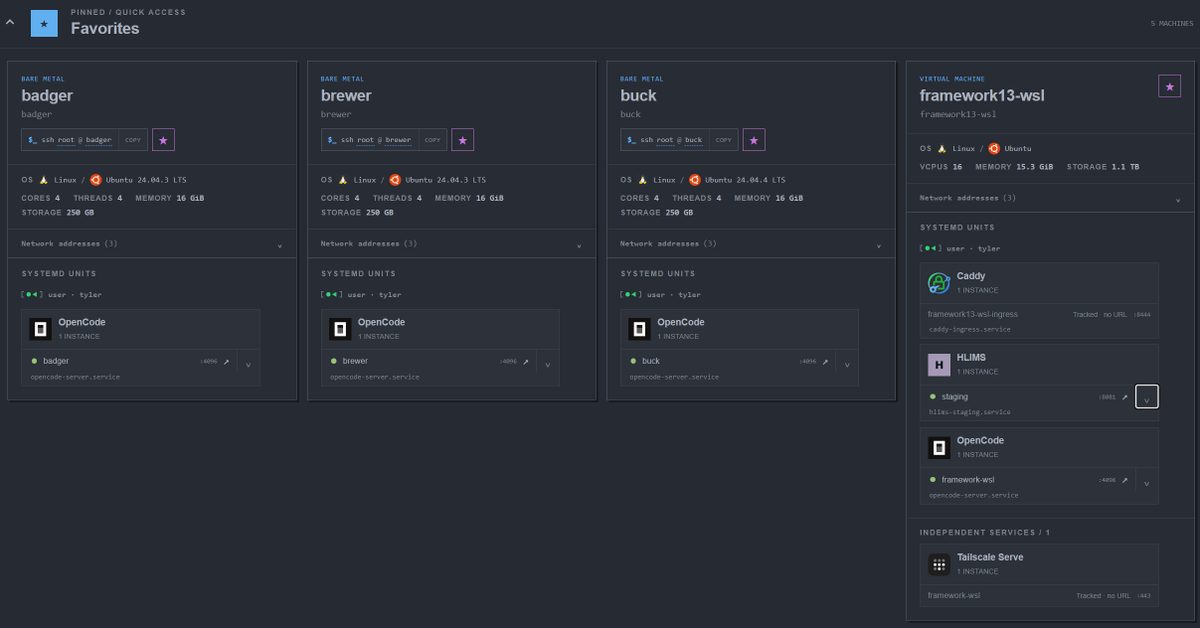
Task: Click the OpenCode app icon on buck card
Action: (x=639, y=328)
